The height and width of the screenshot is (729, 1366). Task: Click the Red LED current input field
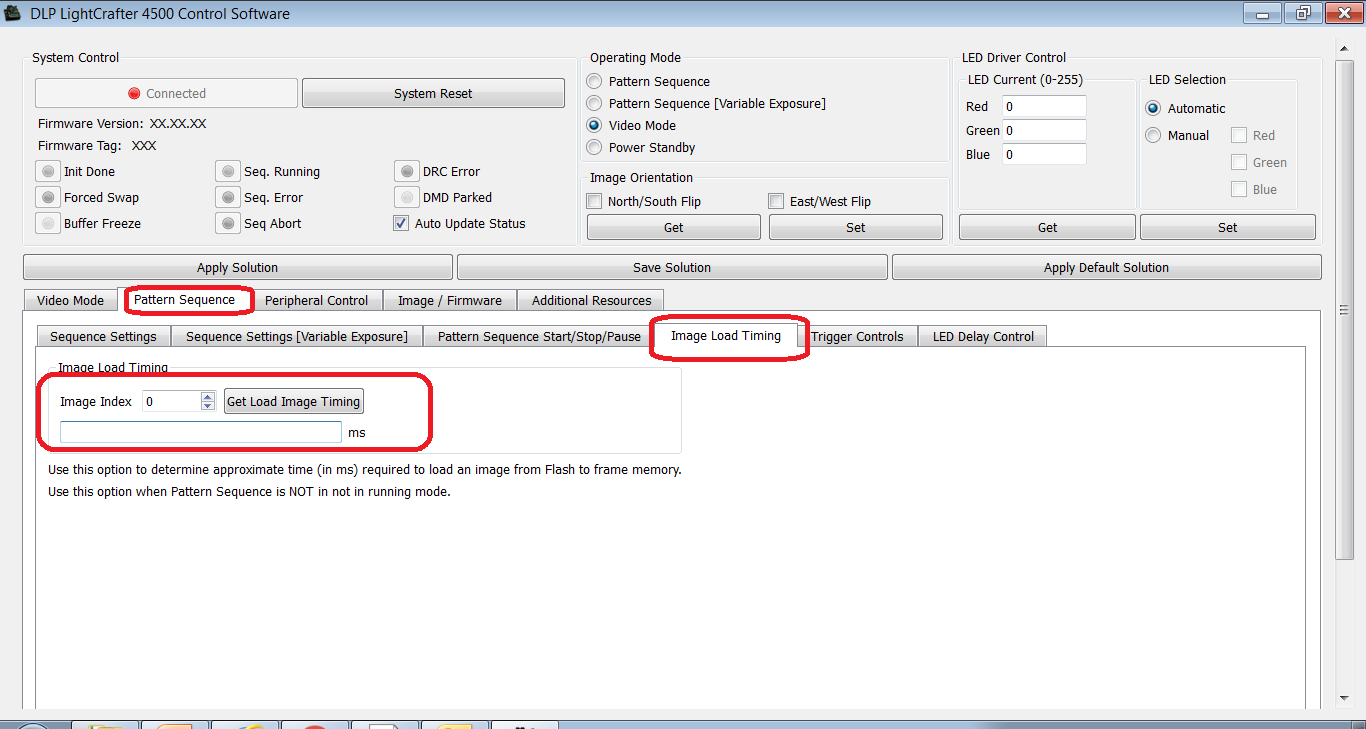point(1044,106)
